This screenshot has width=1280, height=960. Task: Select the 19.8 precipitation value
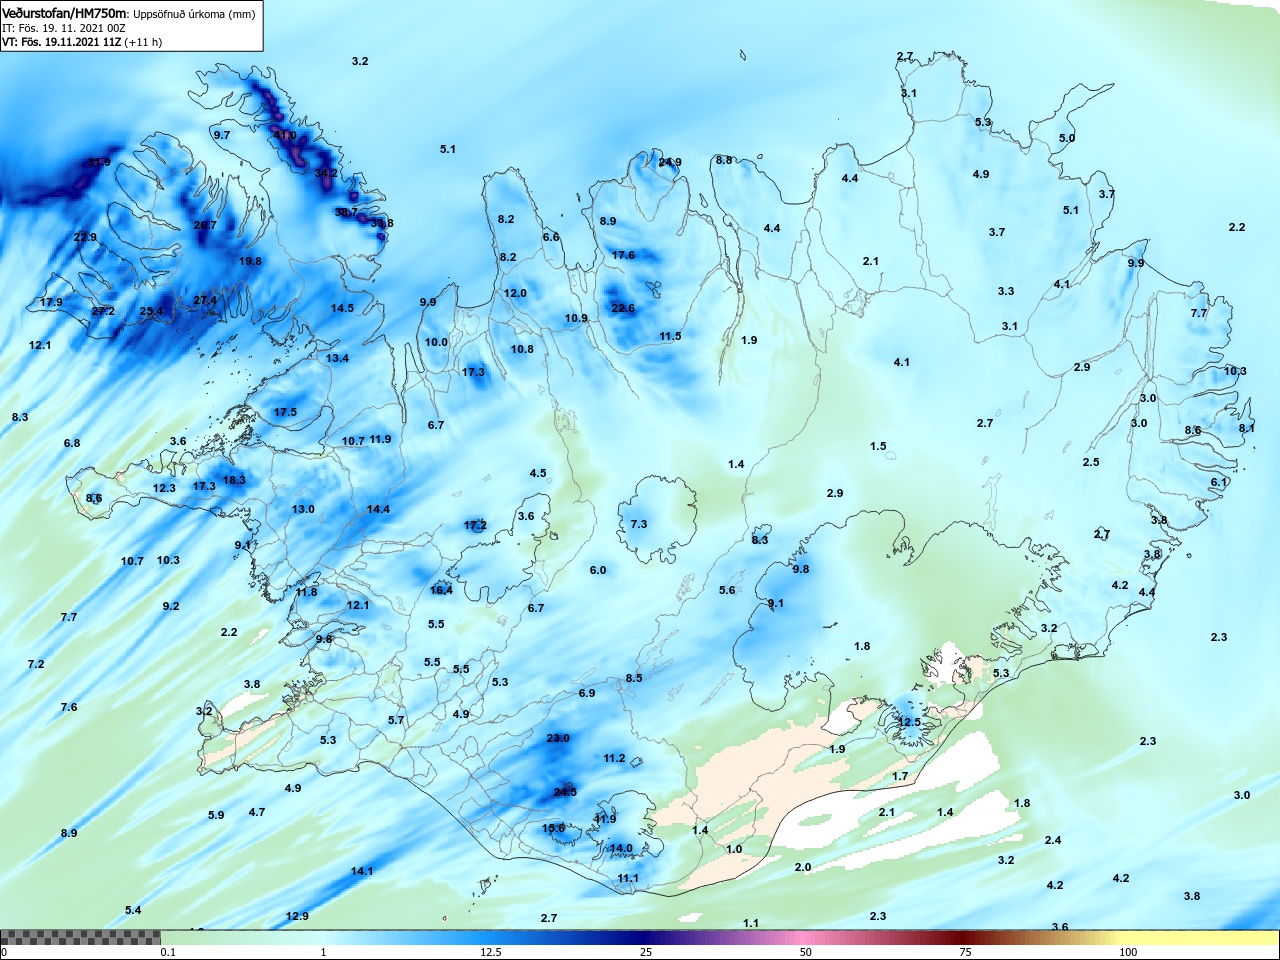point(250,261)
